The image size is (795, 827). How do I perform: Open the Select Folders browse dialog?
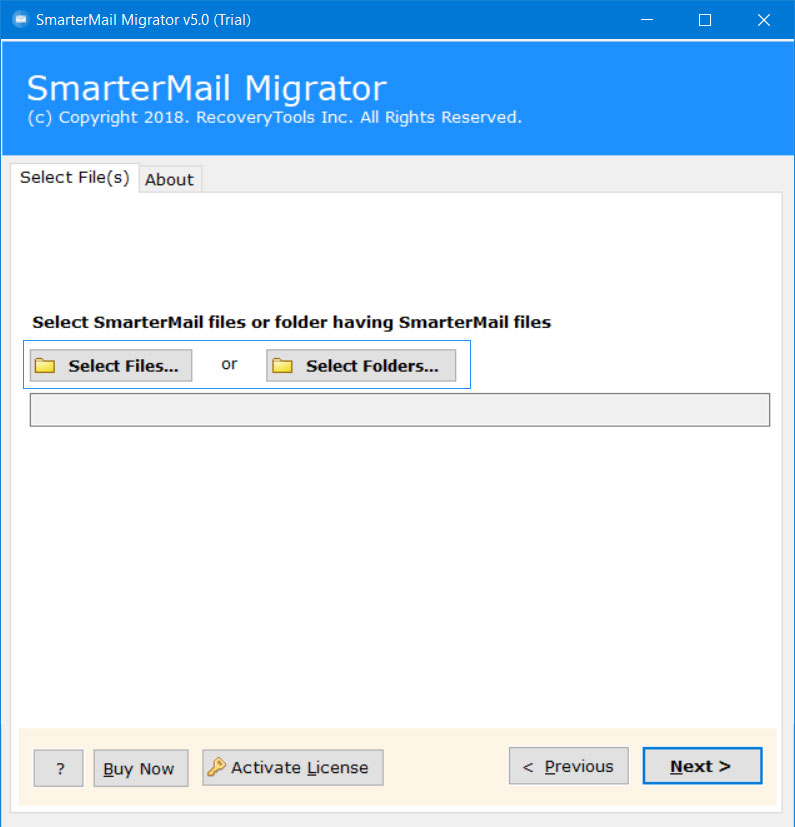coord(361,365)
